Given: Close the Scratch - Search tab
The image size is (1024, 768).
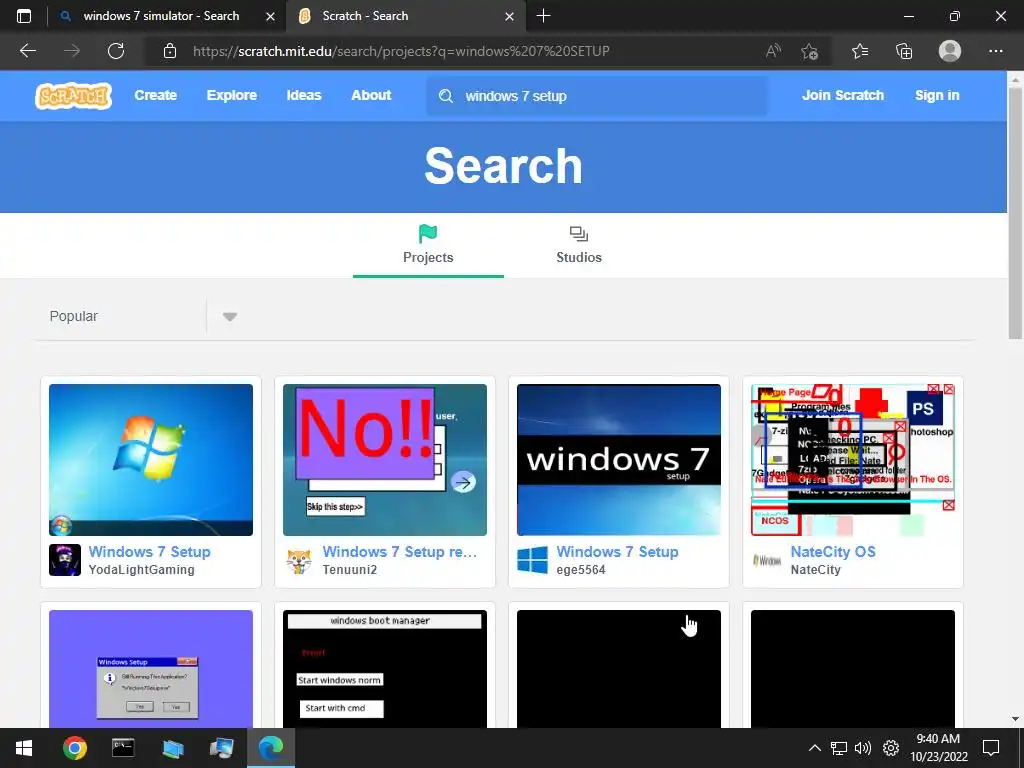Looking at the screenshot, I should (x=509, y=16).
